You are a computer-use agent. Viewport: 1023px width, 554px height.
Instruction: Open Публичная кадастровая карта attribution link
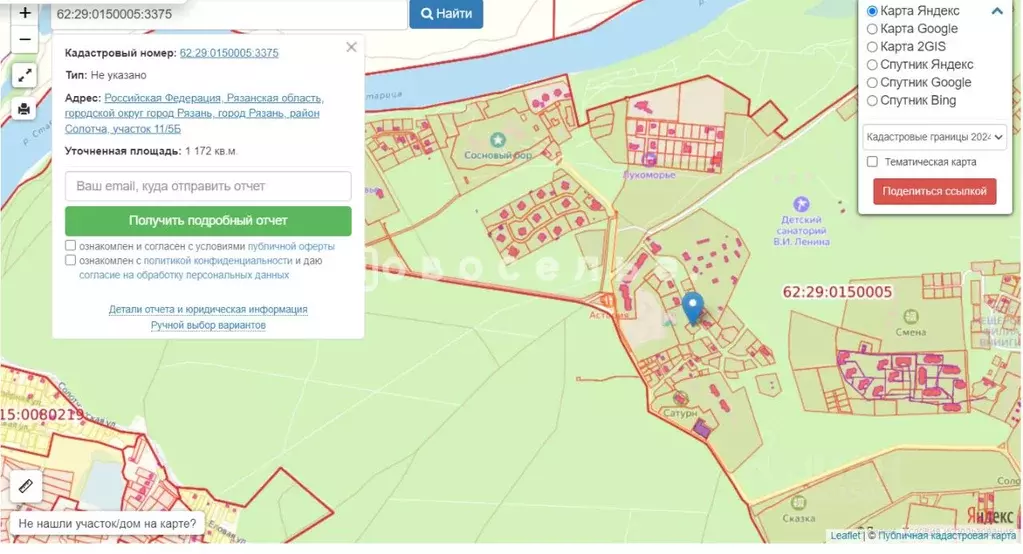pyautogui.click(x=947, y=535)
